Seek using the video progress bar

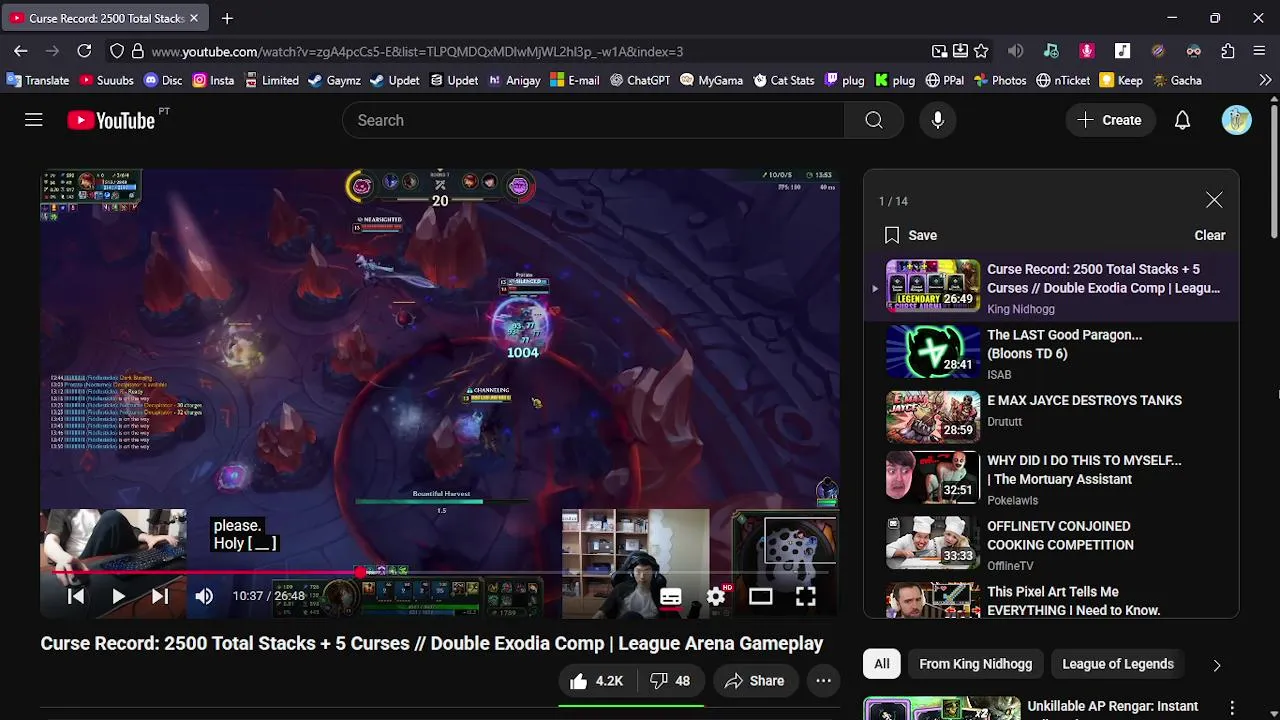[x=440, y=574]
